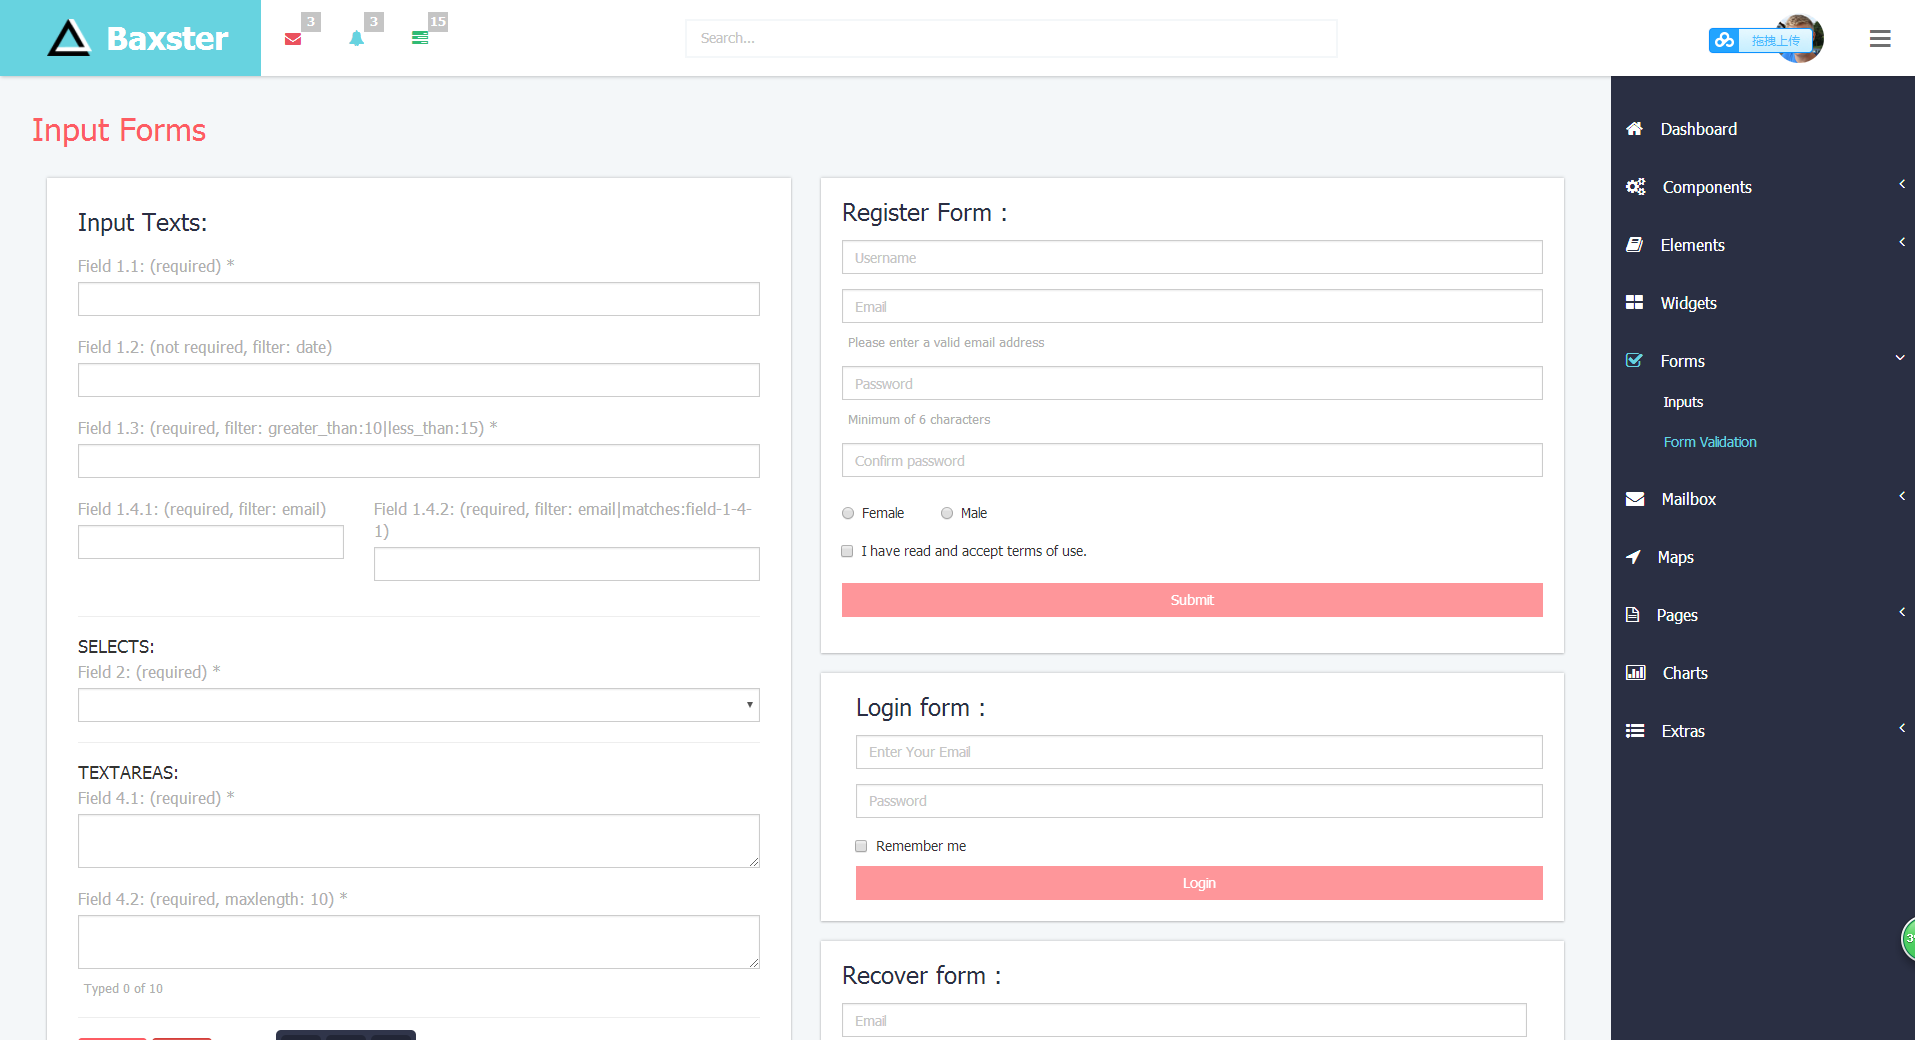The width and height of the screenshot is (1915, 1040).
Task: Select the Form Validation submenu item
Action: 1710,442
